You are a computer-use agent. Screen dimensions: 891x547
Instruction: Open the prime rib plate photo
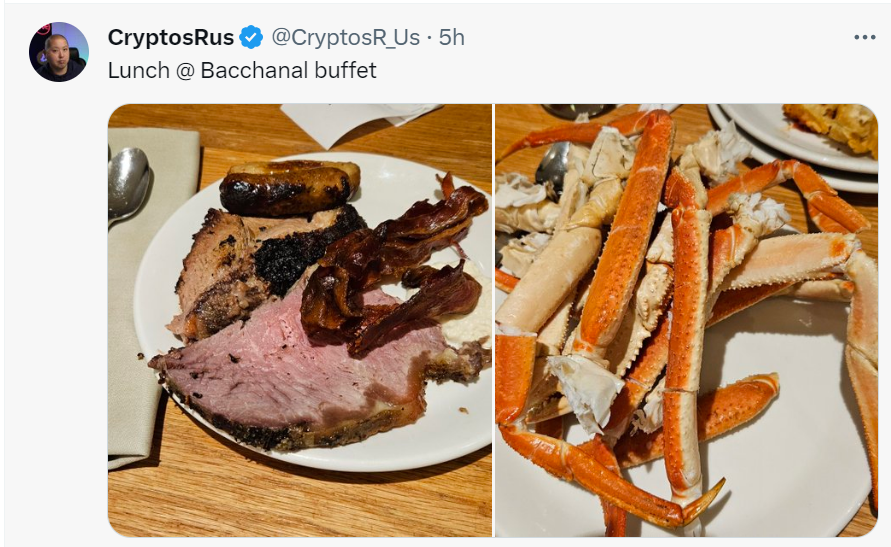300,320
